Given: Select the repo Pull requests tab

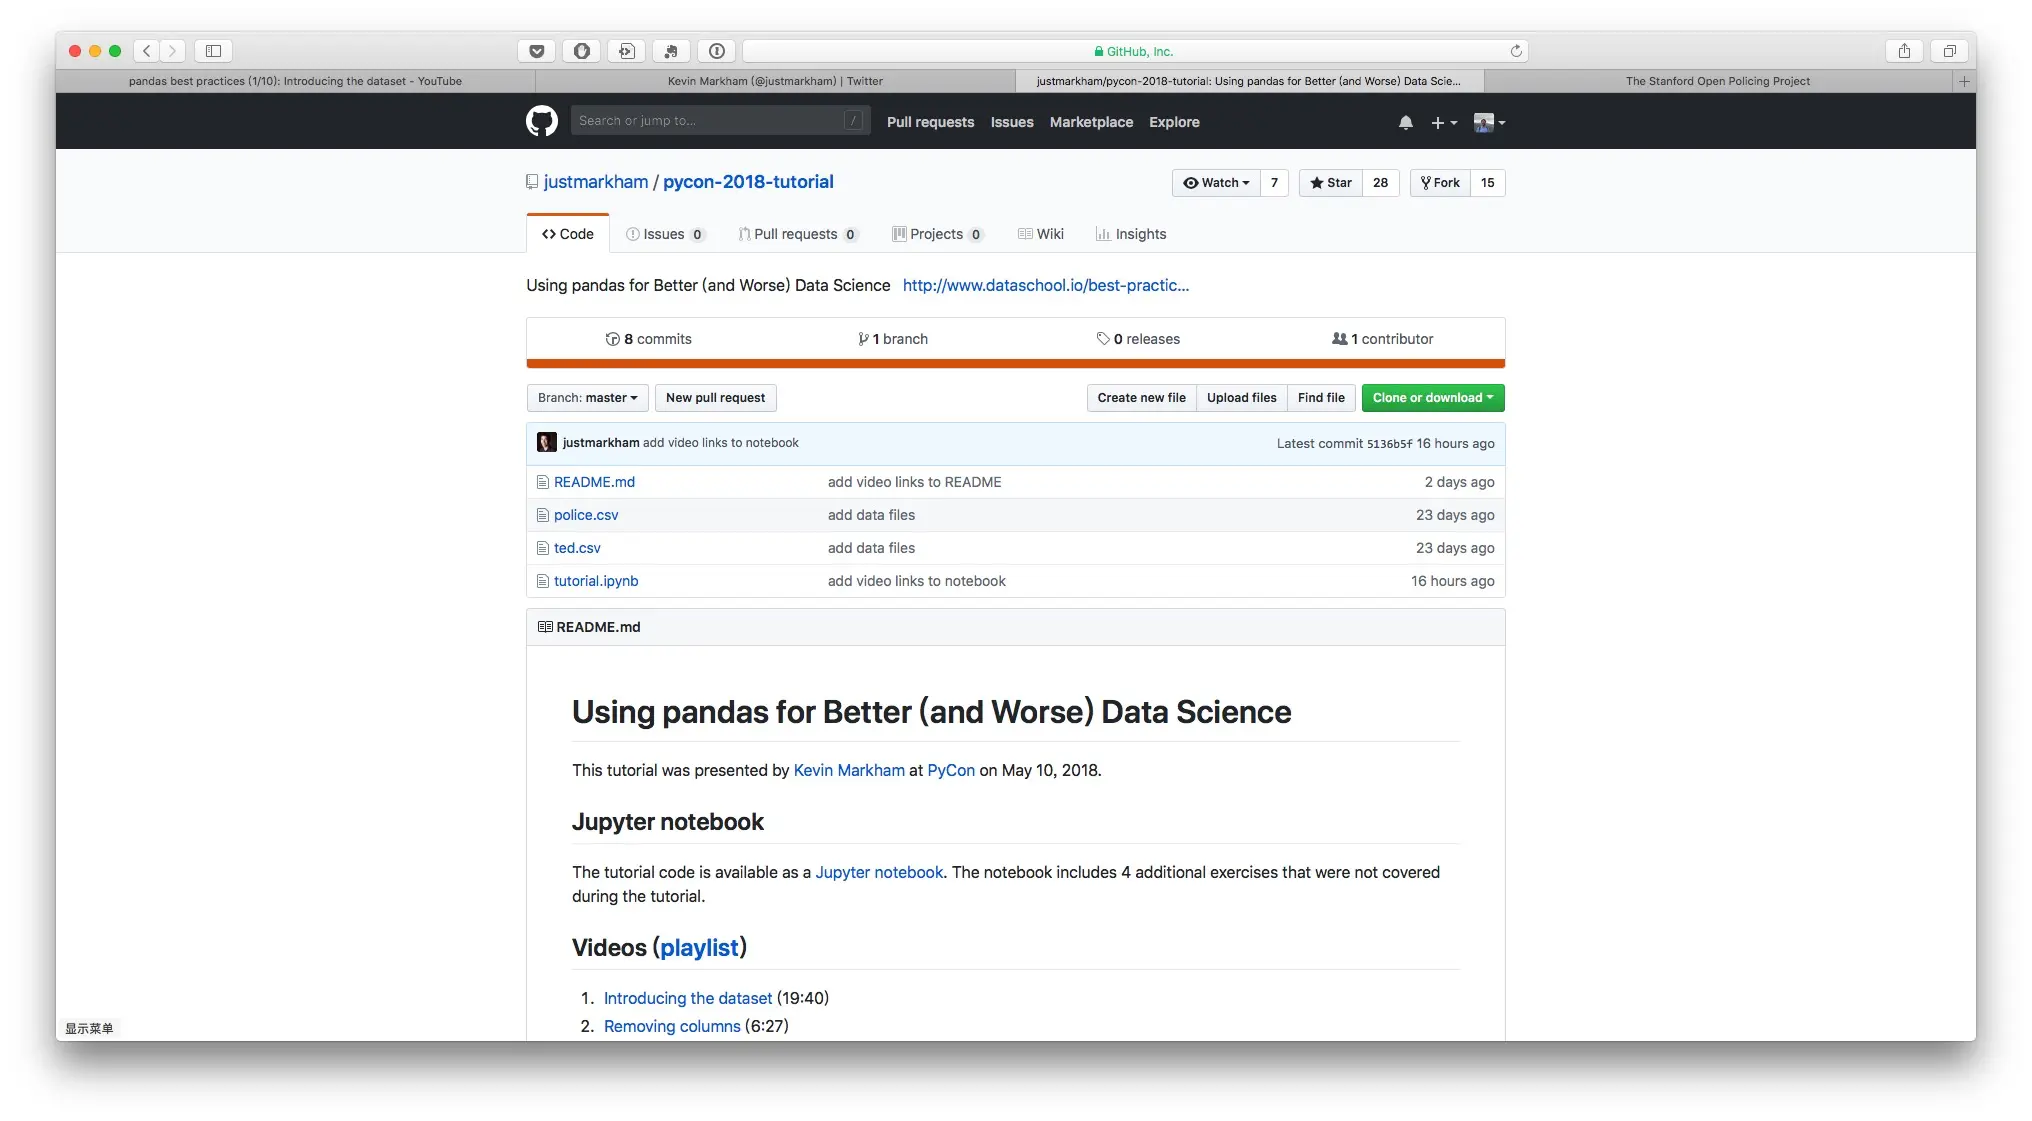Looking at the screenshot, I should [797, 234].
